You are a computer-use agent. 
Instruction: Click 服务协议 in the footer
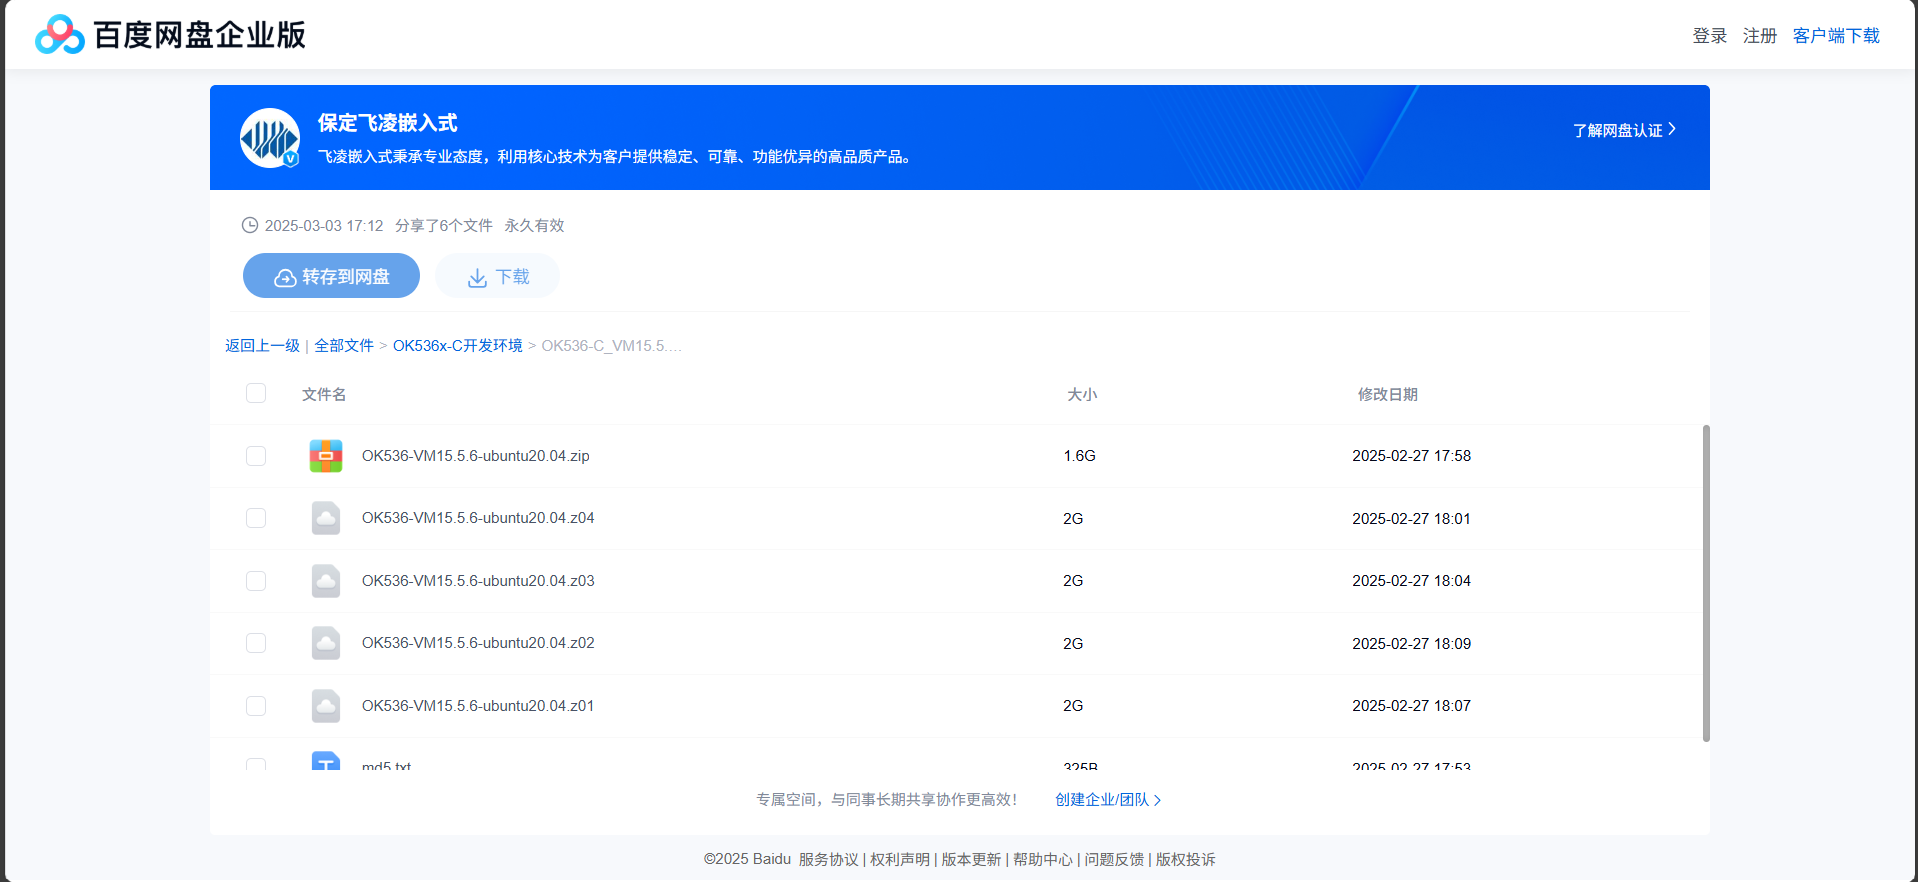coord(829,859)
